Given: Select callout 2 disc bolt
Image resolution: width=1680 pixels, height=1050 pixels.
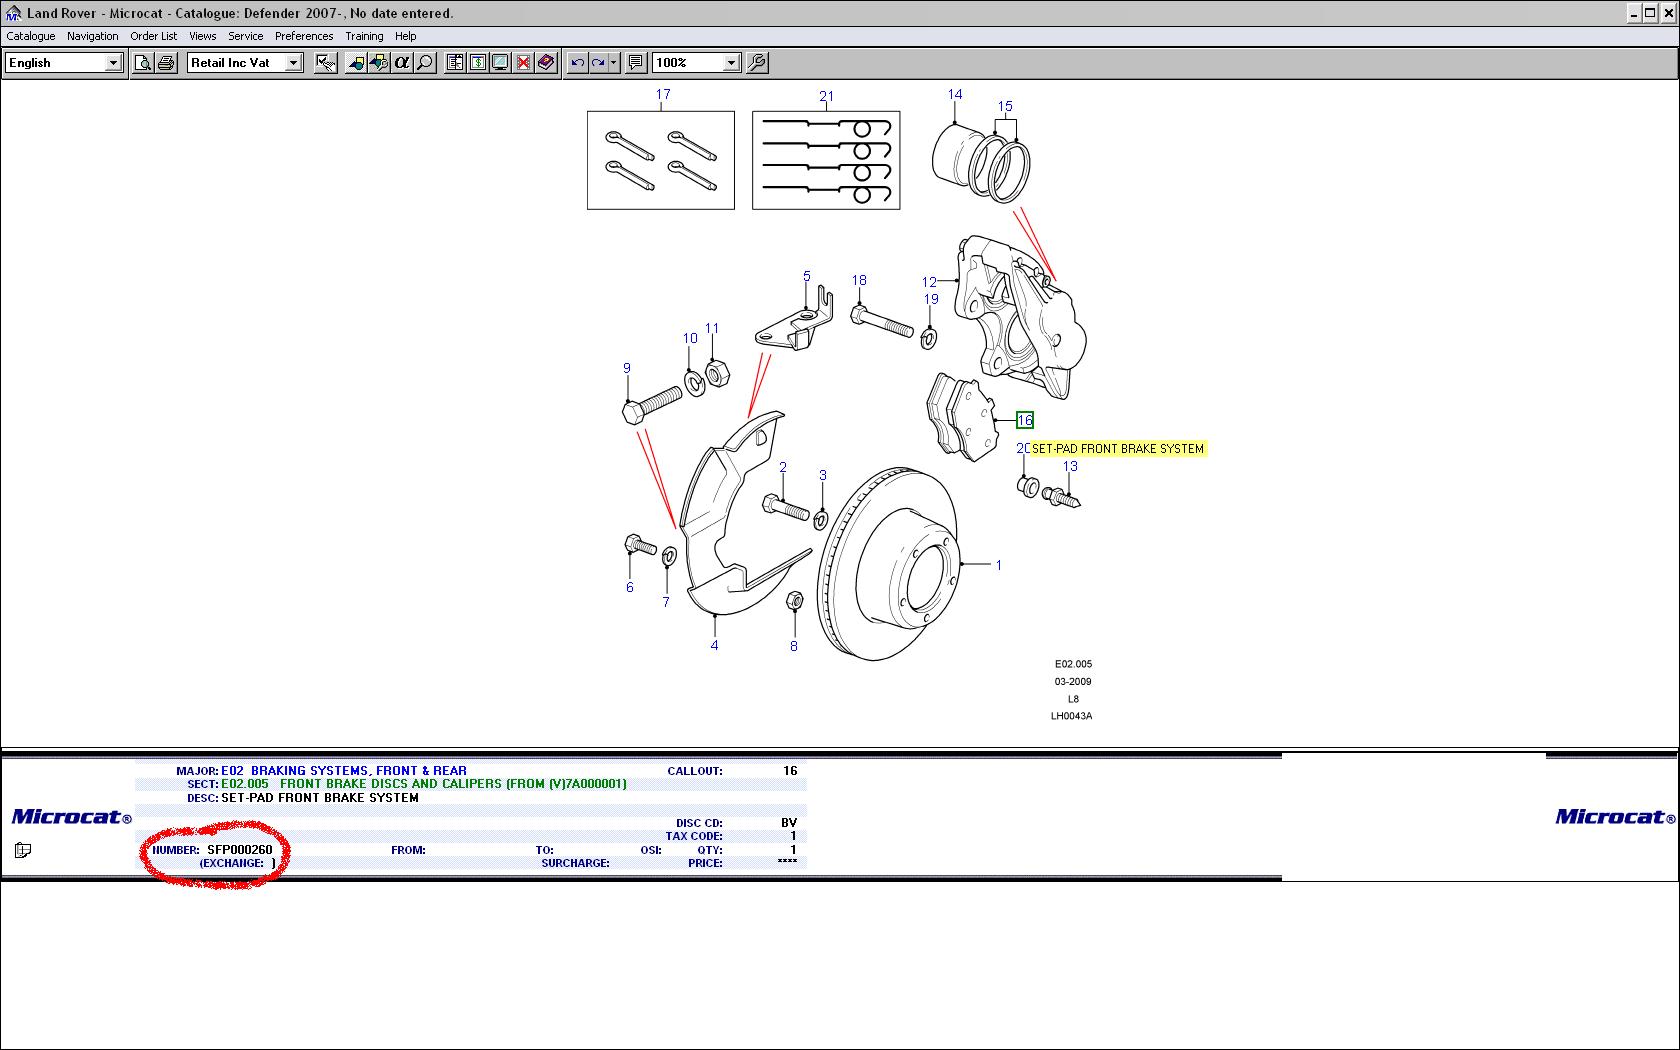Looking at the screenshot, I should pyautogui.click(x=783, y=467).
